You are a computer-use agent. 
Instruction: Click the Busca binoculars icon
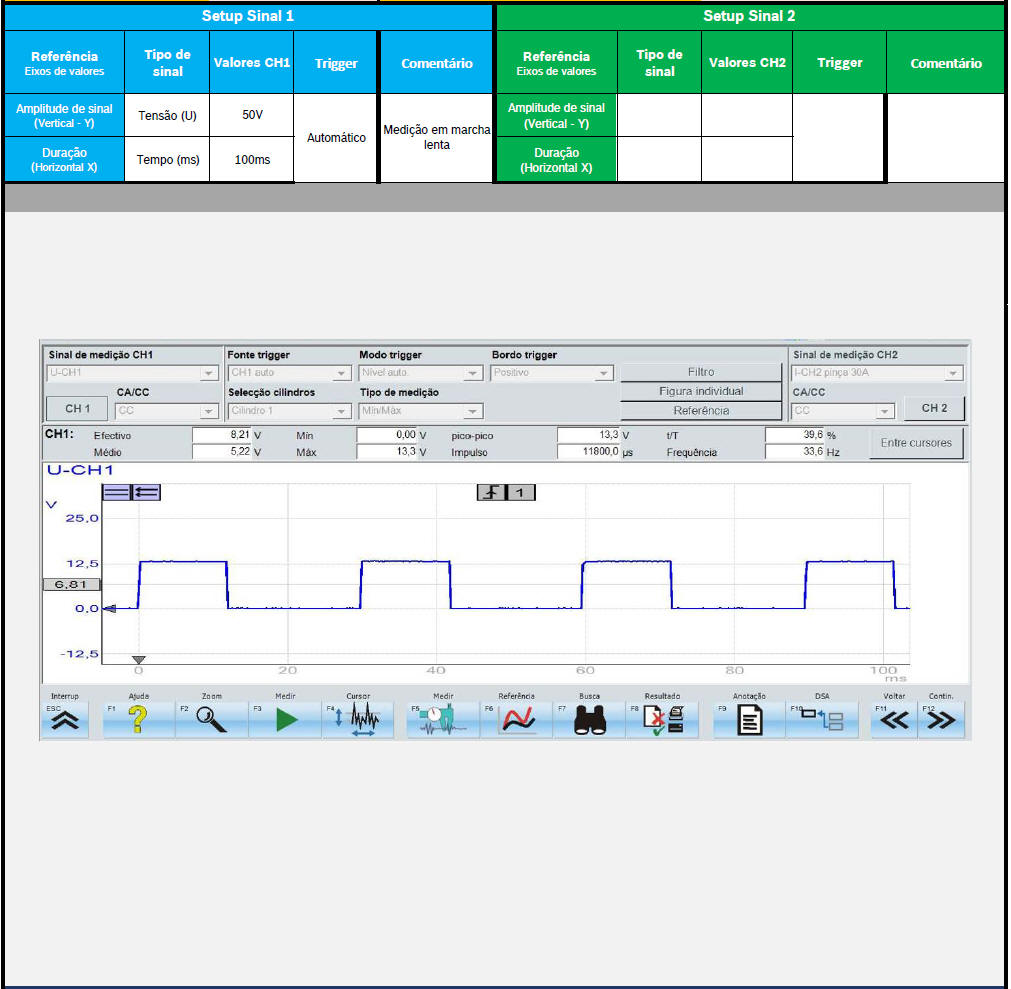click(x=590, y=719)
